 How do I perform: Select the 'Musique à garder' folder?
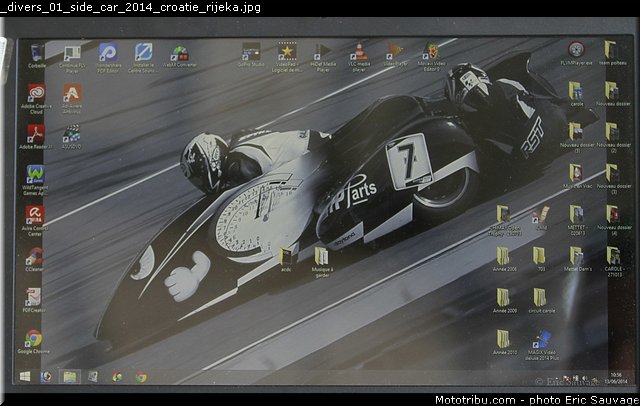coord(322,262)
